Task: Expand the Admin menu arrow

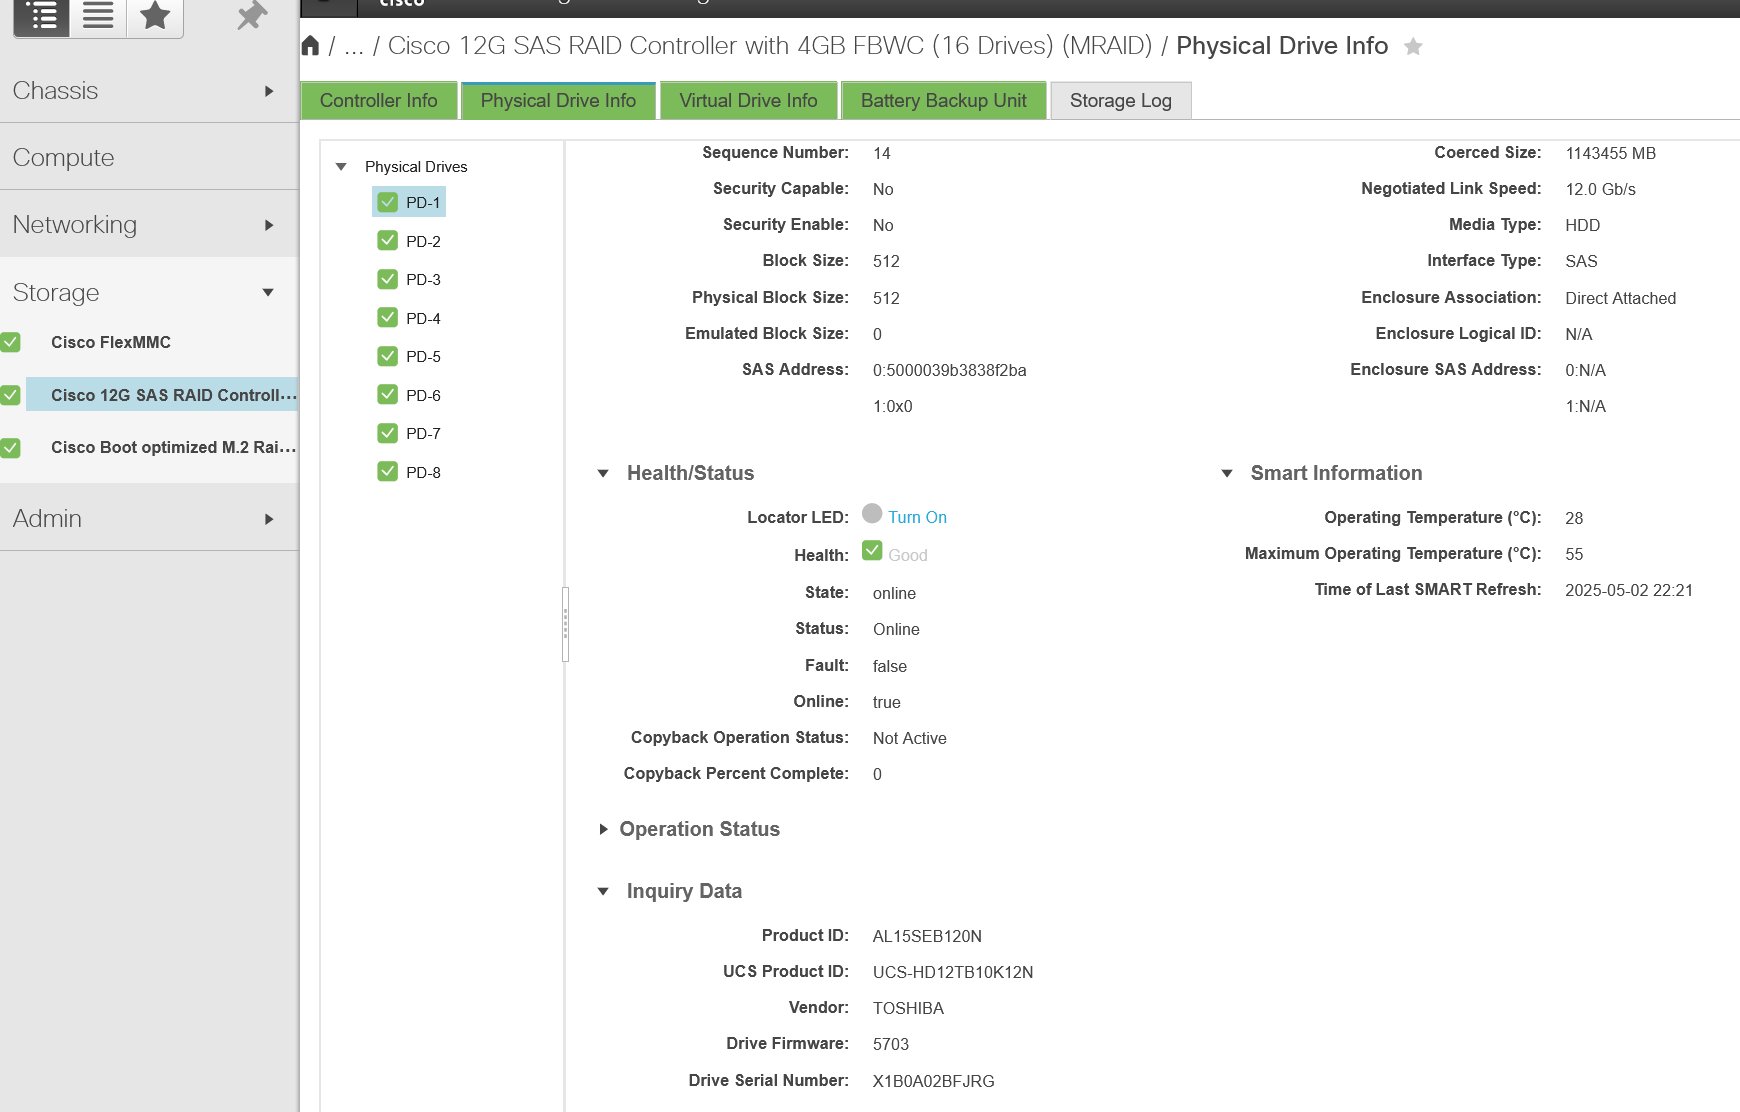Action: [x=268, y=519]
